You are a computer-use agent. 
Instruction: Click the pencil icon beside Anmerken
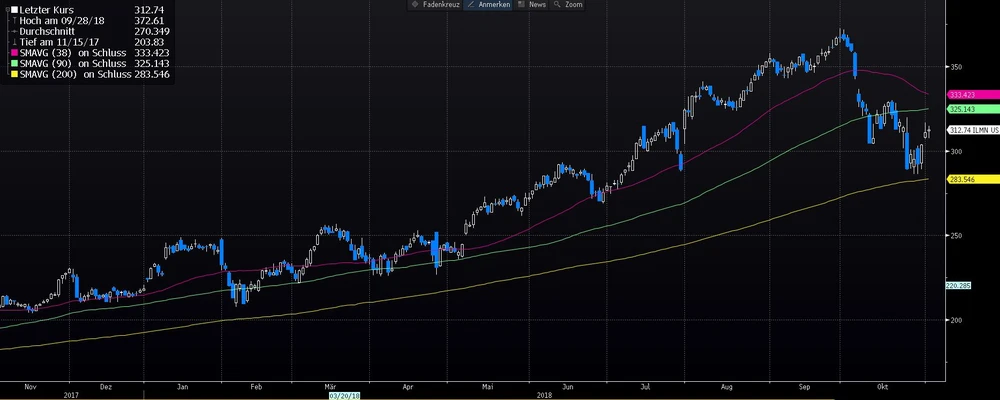(471, 5)
